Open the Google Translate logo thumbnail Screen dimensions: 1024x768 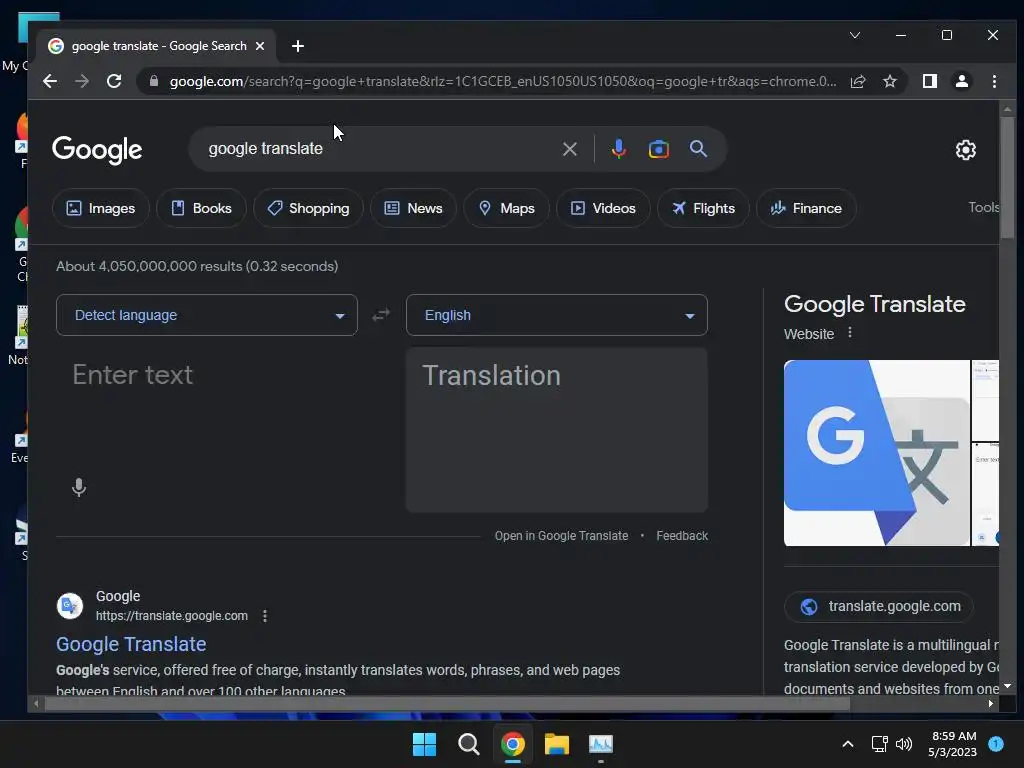click(876, 453)
